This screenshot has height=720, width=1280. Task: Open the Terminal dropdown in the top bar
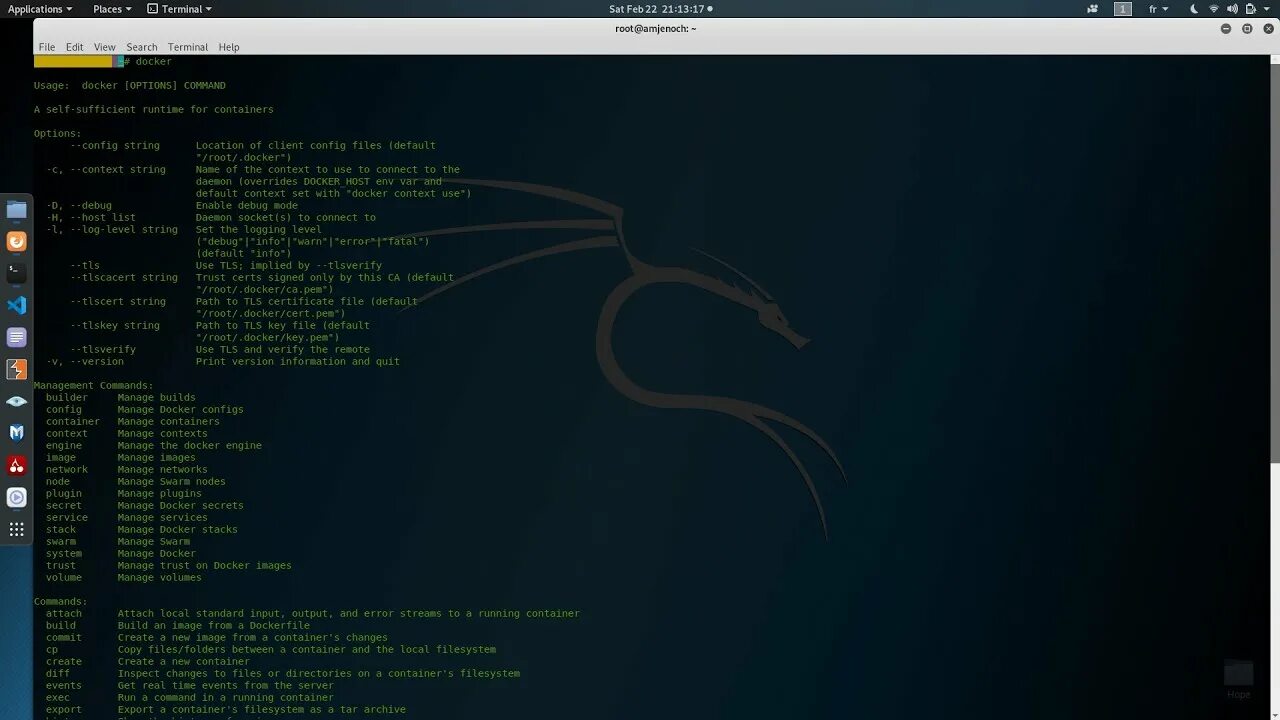[x=179, y=9]
